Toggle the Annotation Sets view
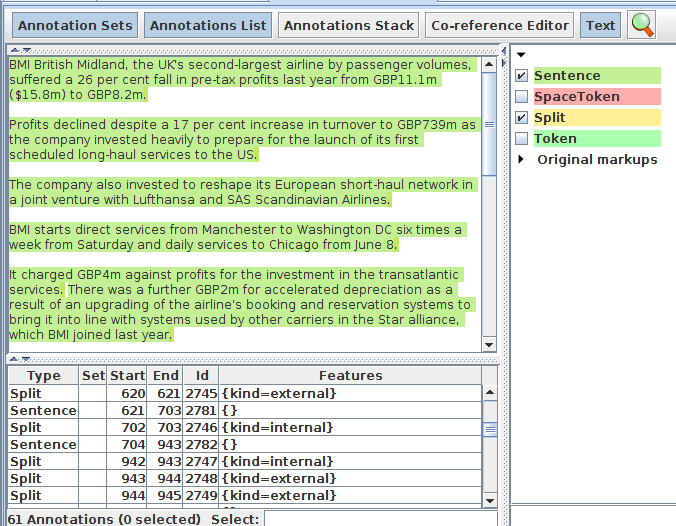 click(74, 25)
